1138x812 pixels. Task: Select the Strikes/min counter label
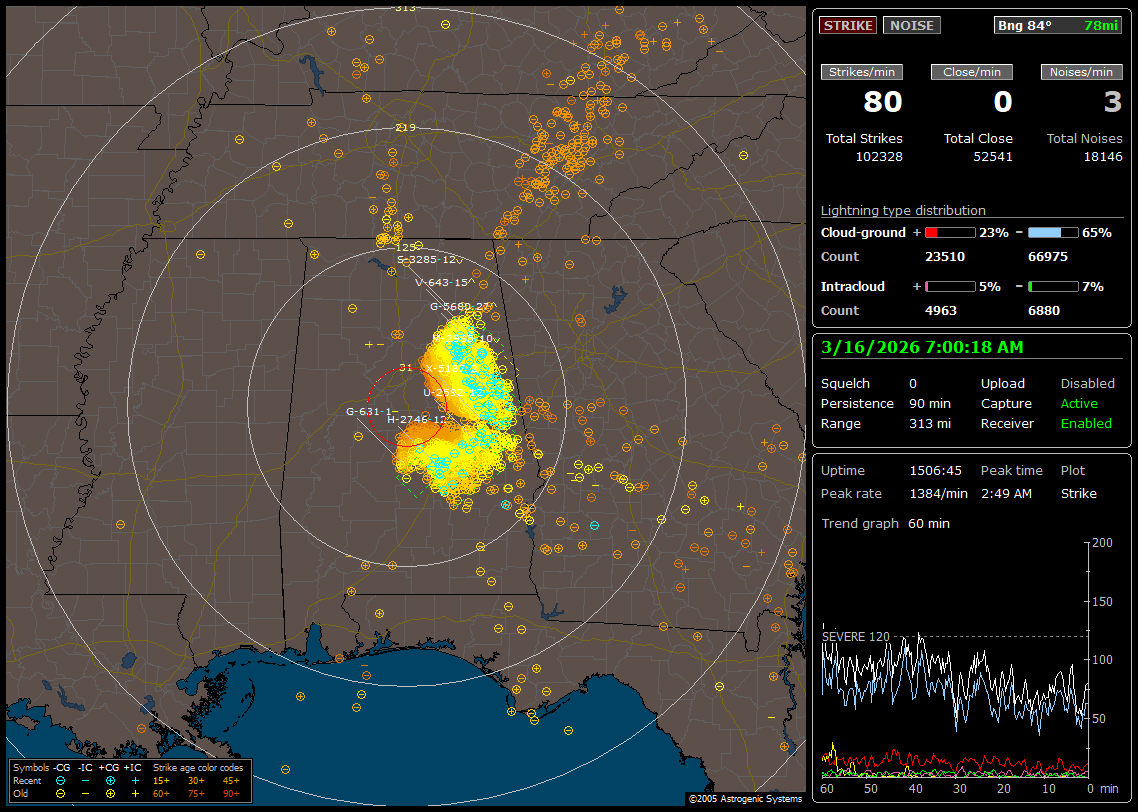coord(862,72)
